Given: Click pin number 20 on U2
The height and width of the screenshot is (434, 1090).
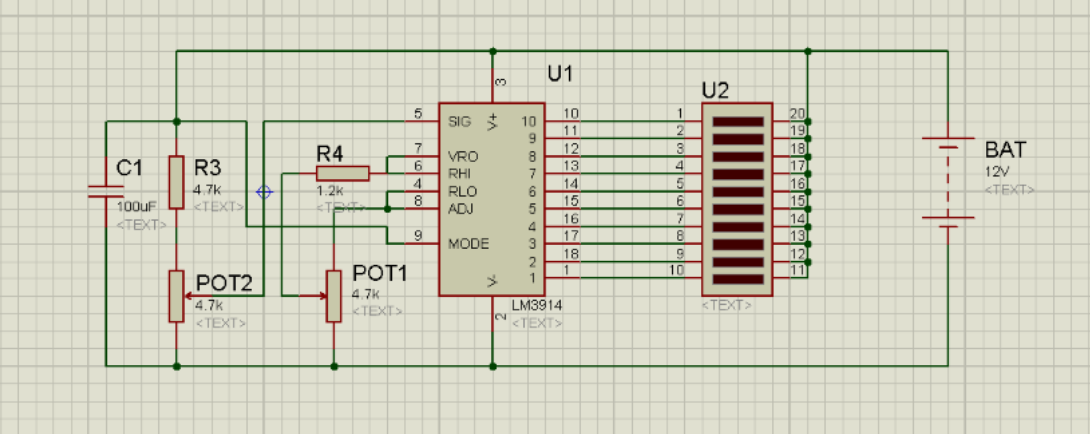Looking at the screenshot, I should pyautogui.click(x=797, y=113).
